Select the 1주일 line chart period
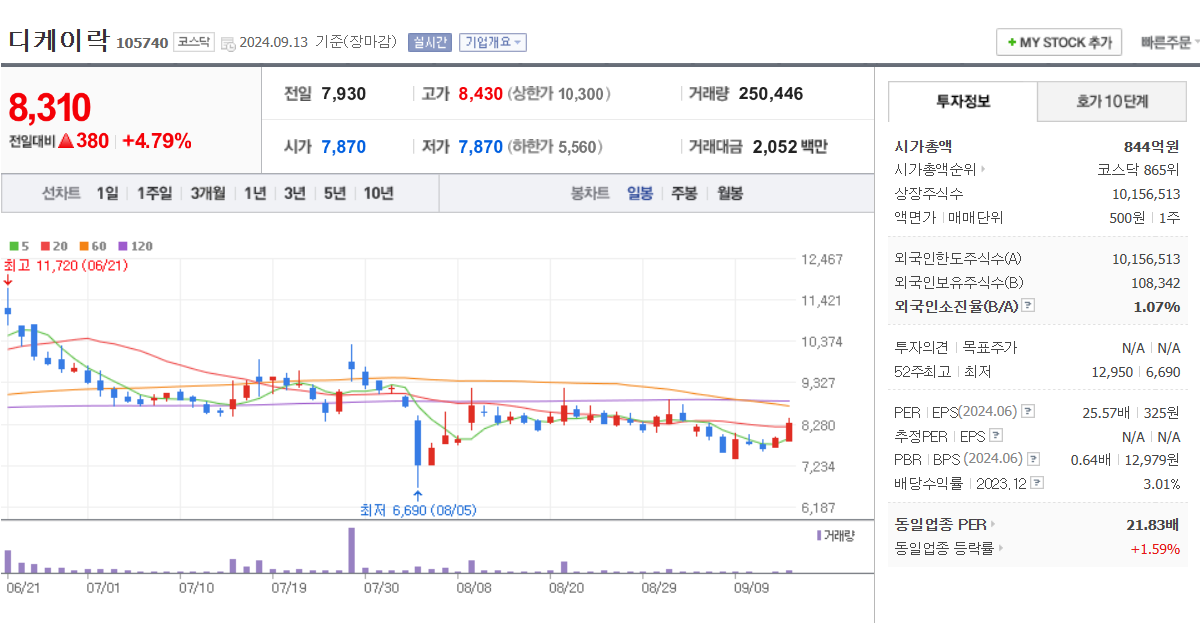Image resolution: width=1200 pixels, height=623 pixels. click(154, 193)
